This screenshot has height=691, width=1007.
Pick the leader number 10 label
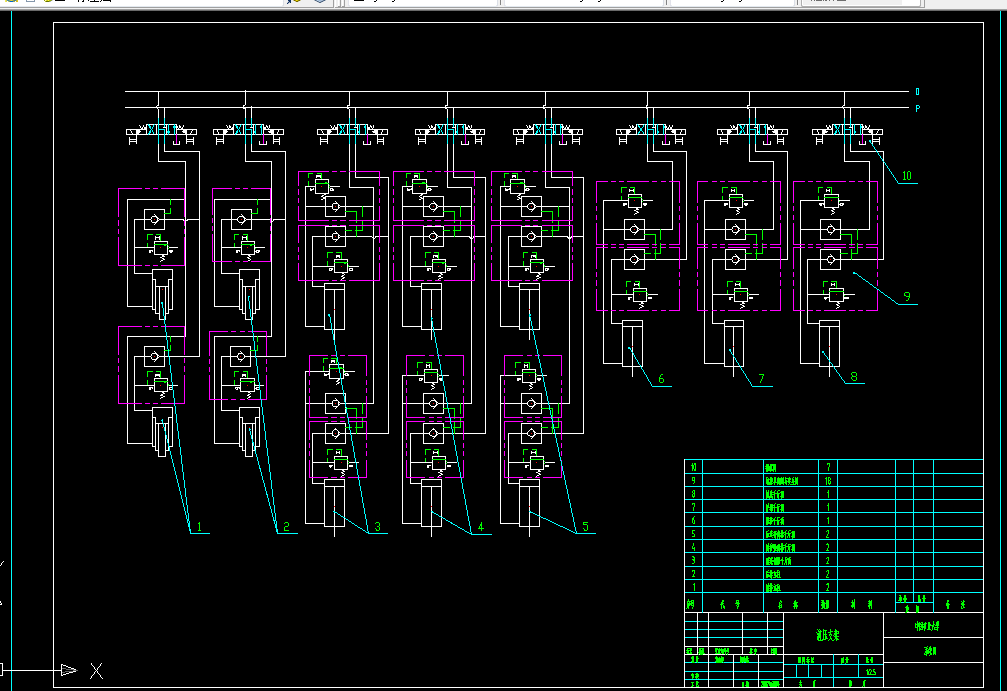click(906, 176)
